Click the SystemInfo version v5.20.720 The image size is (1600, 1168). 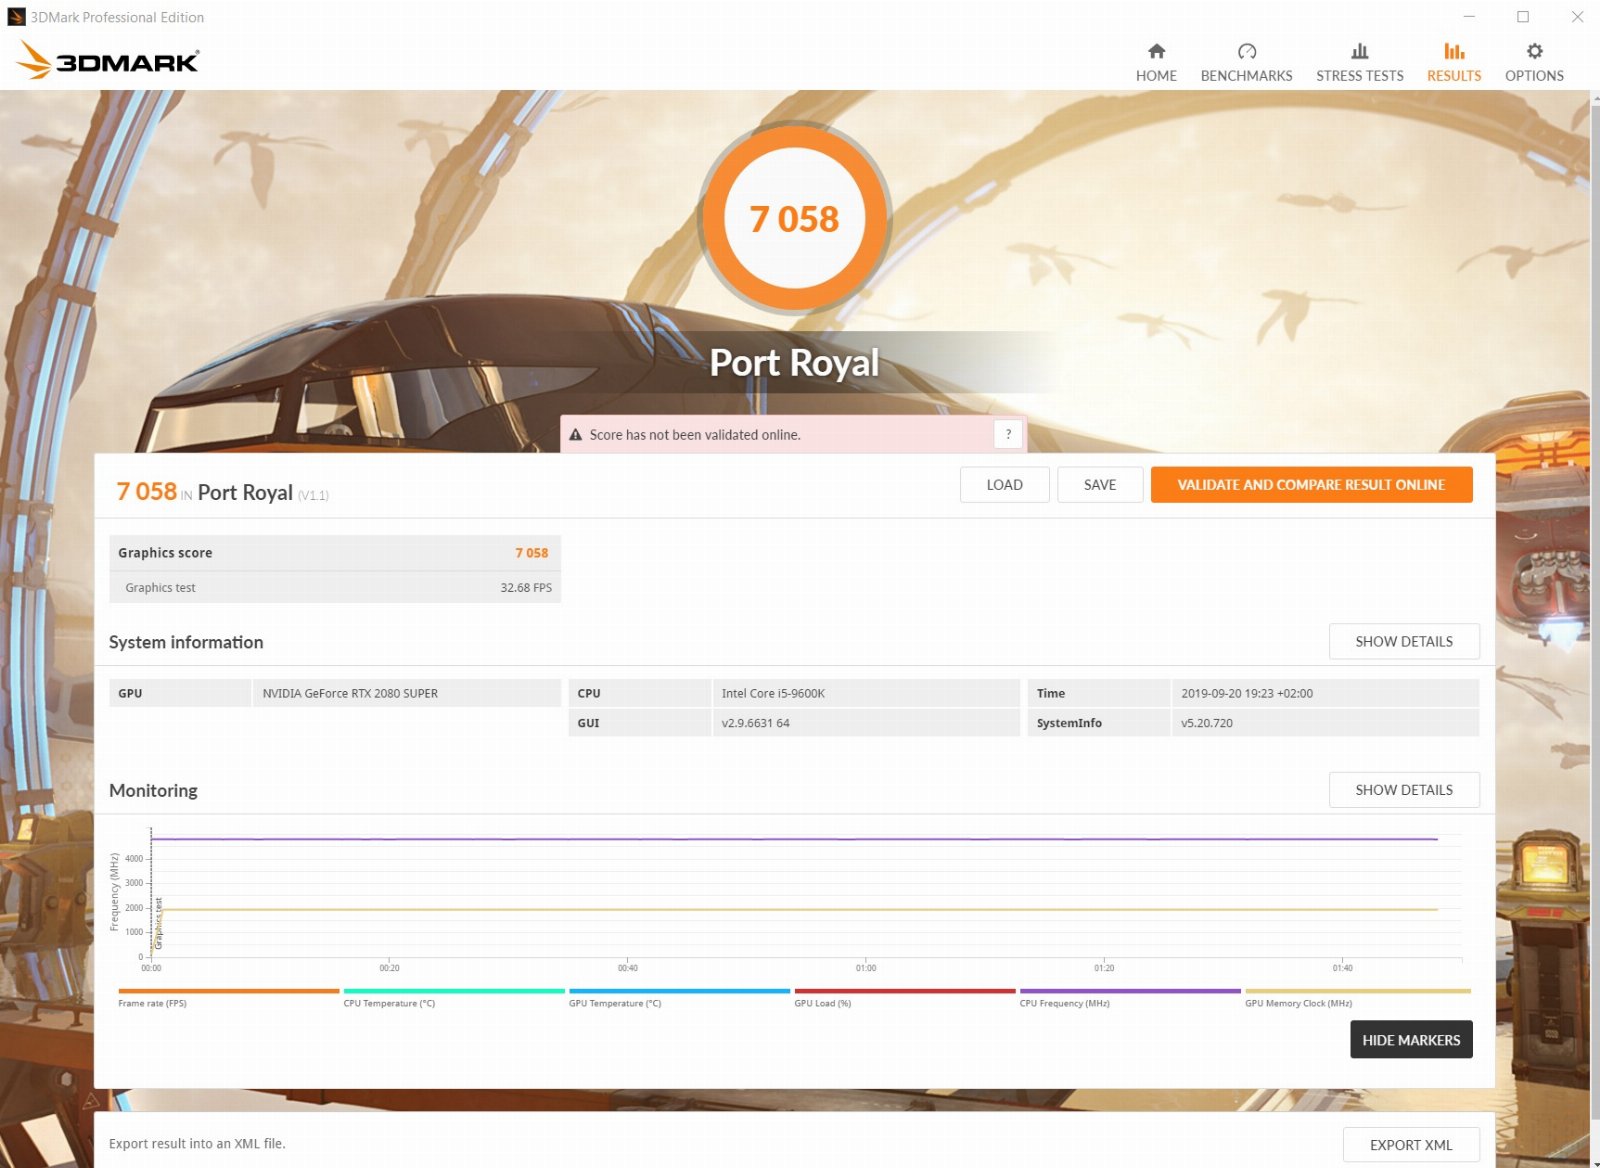[1207, 723]
